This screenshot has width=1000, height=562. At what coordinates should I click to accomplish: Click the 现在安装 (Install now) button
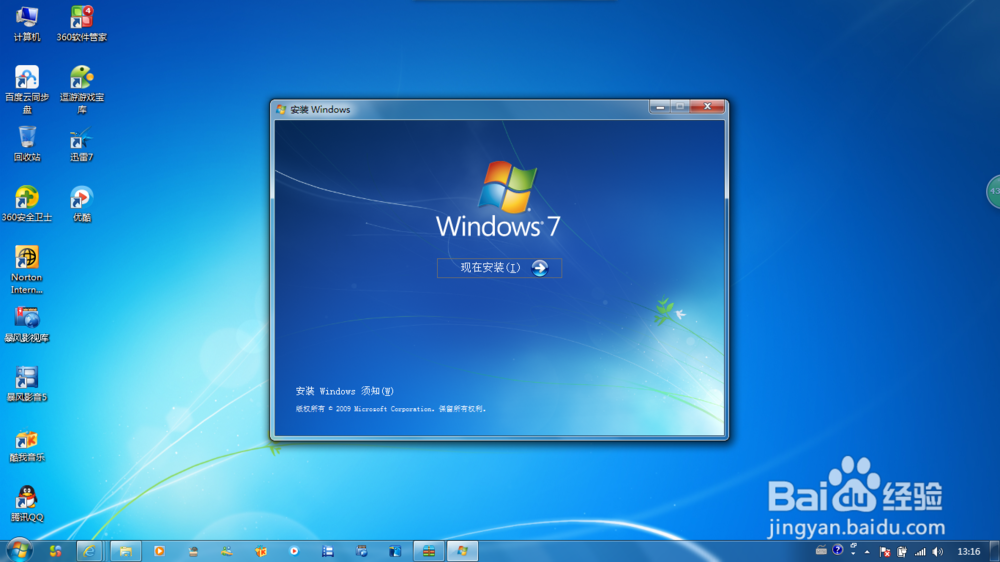pos(499,268)
